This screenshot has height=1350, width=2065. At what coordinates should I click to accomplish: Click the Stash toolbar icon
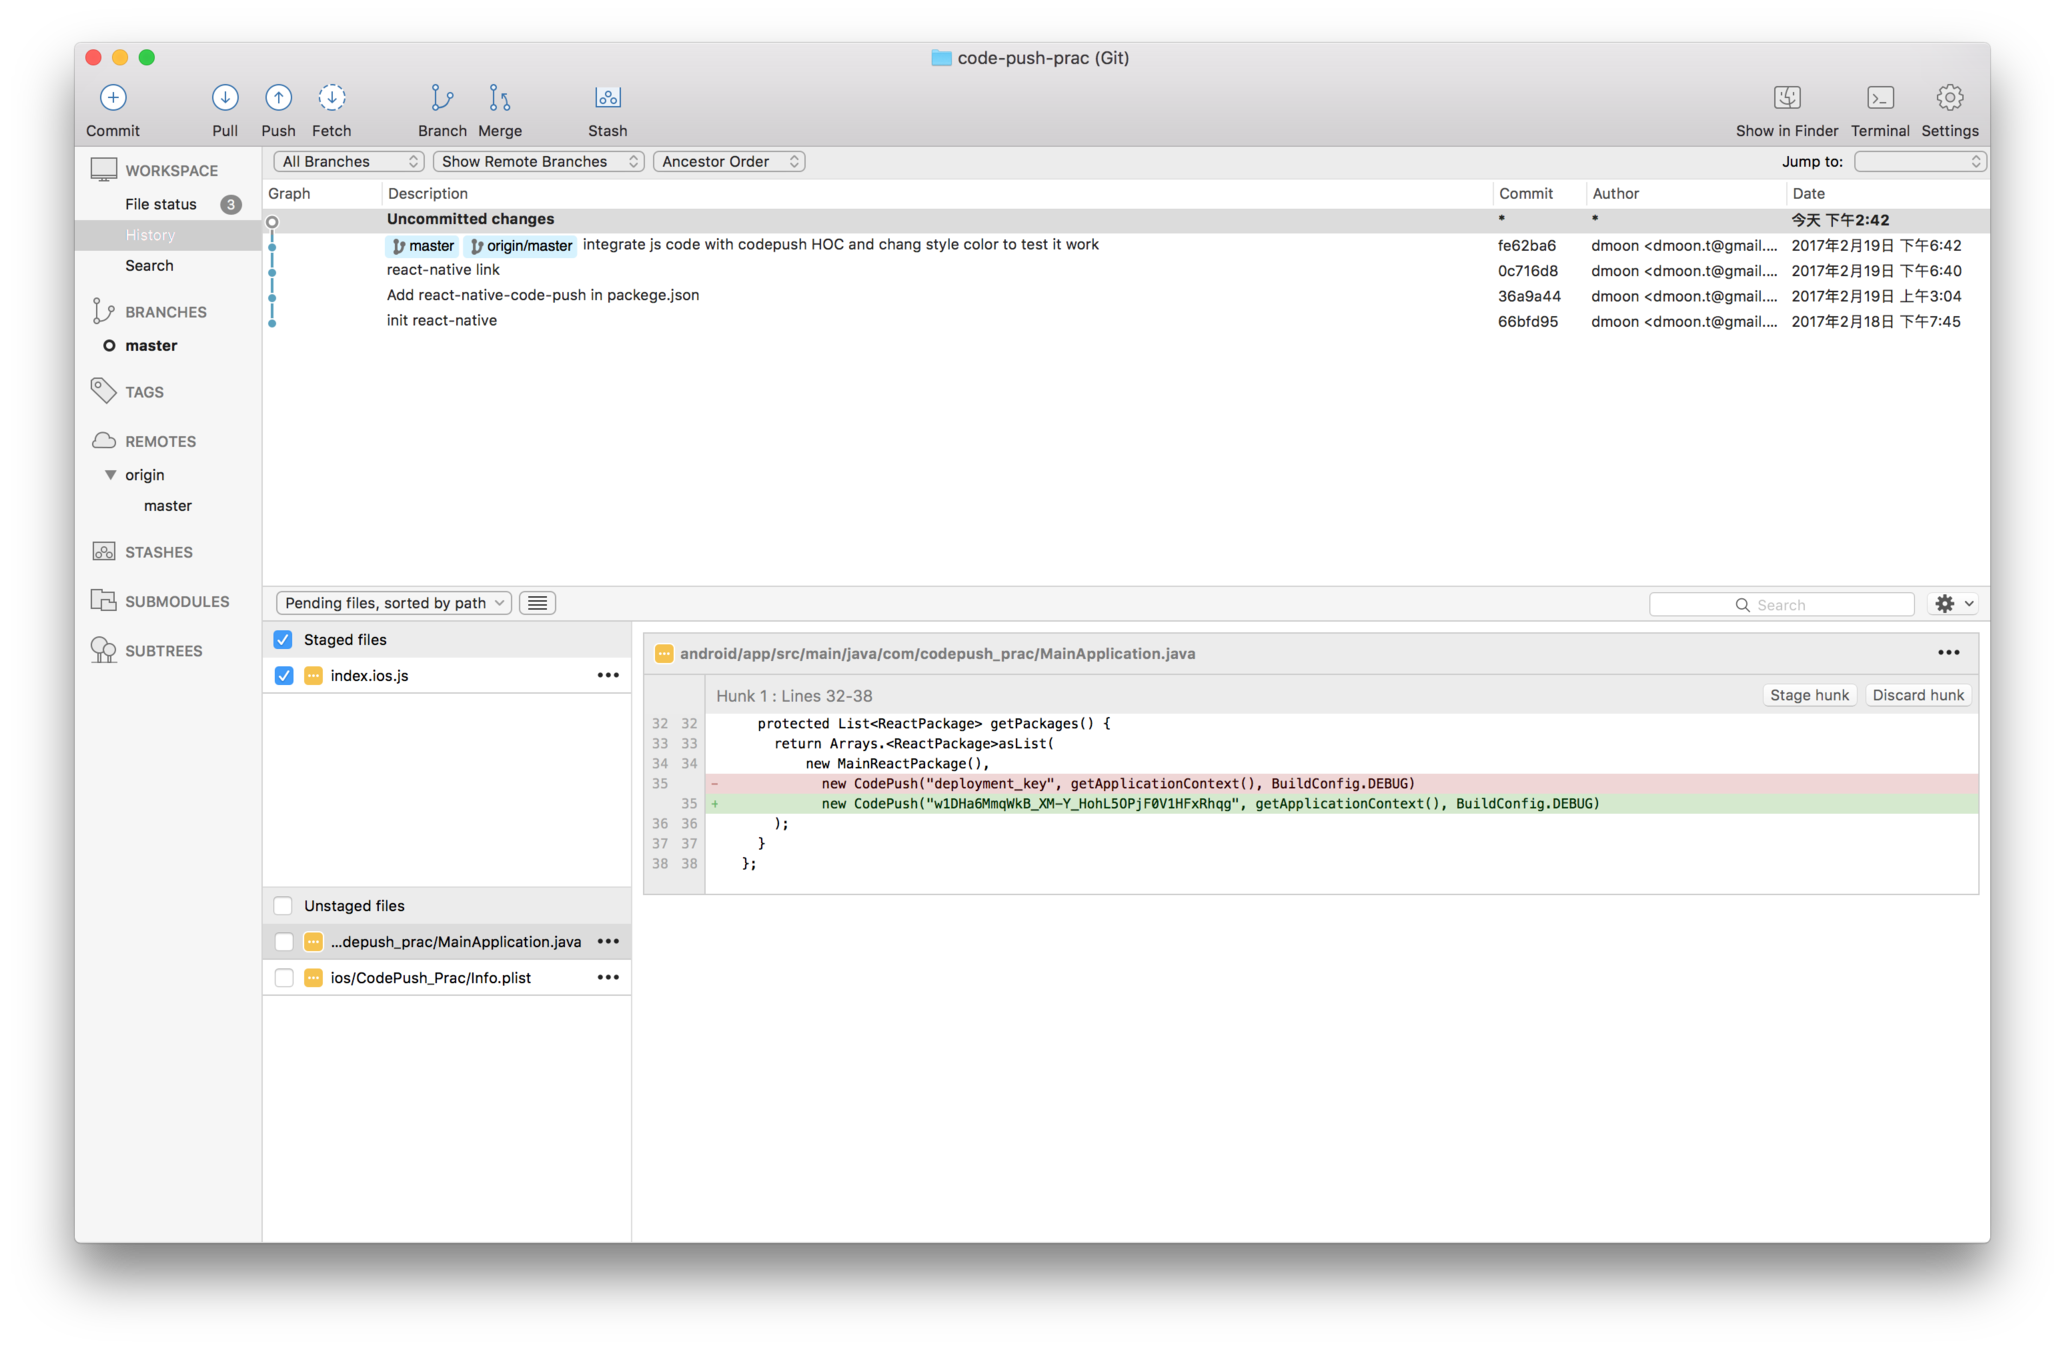tap(607, 98)
